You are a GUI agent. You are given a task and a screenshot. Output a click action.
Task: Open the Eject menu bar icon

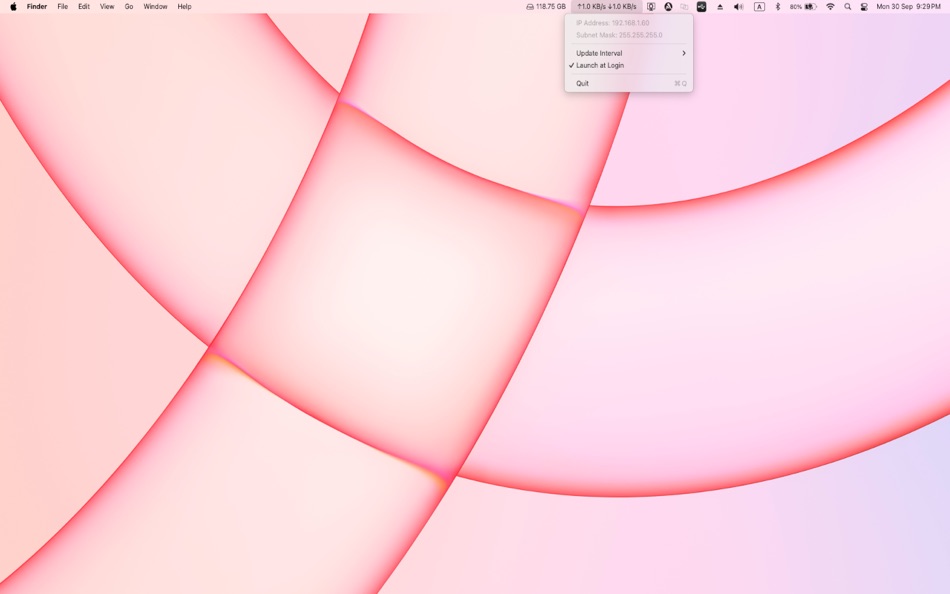[719, 6]
